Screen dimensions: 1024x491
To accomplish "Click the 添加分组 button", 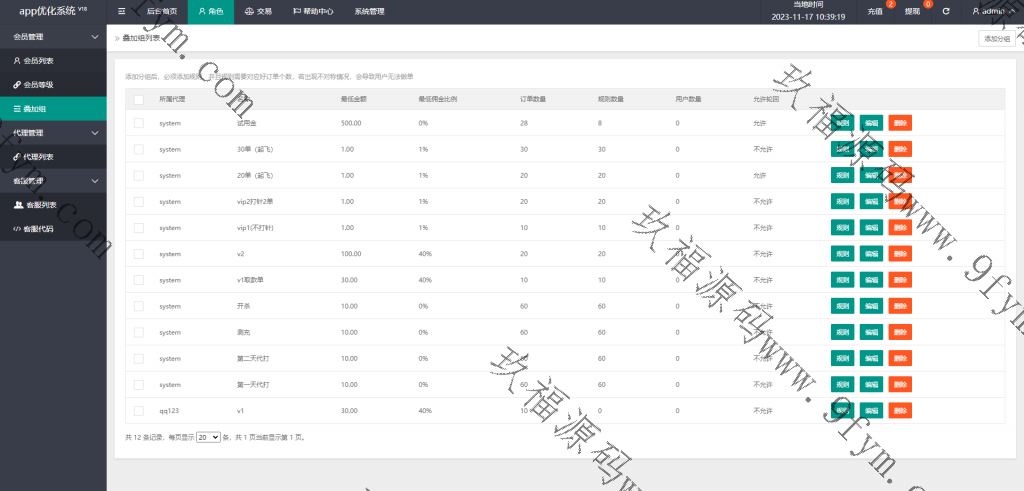I will [996, 38].
